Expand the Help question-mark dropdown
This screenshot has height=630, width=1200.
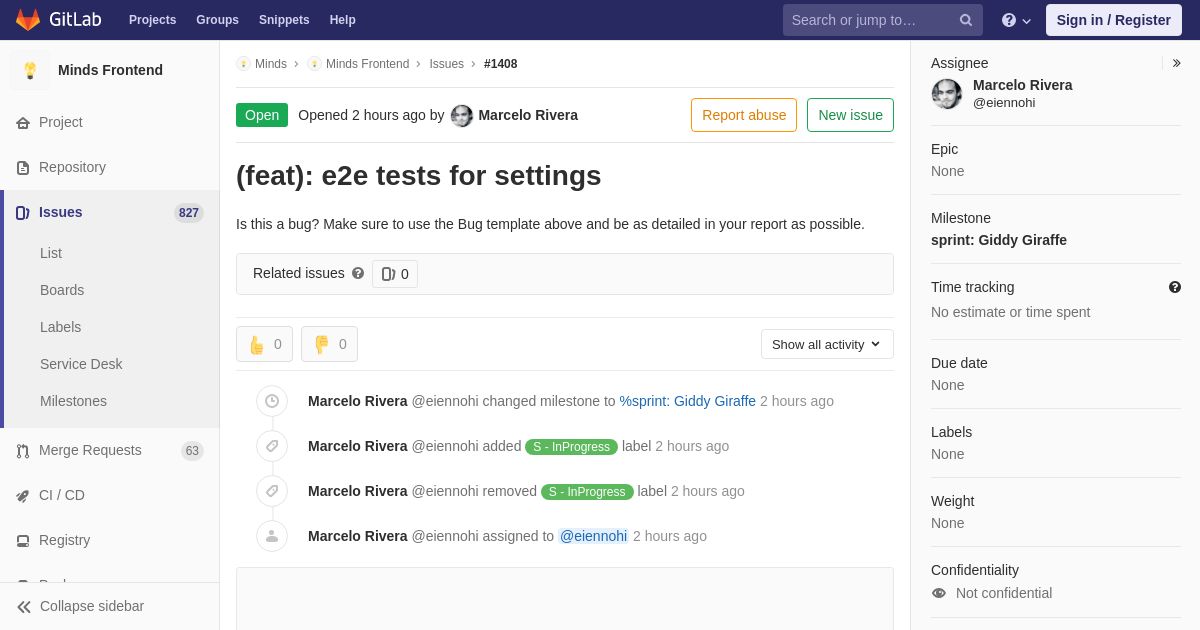coord(1016,20)
